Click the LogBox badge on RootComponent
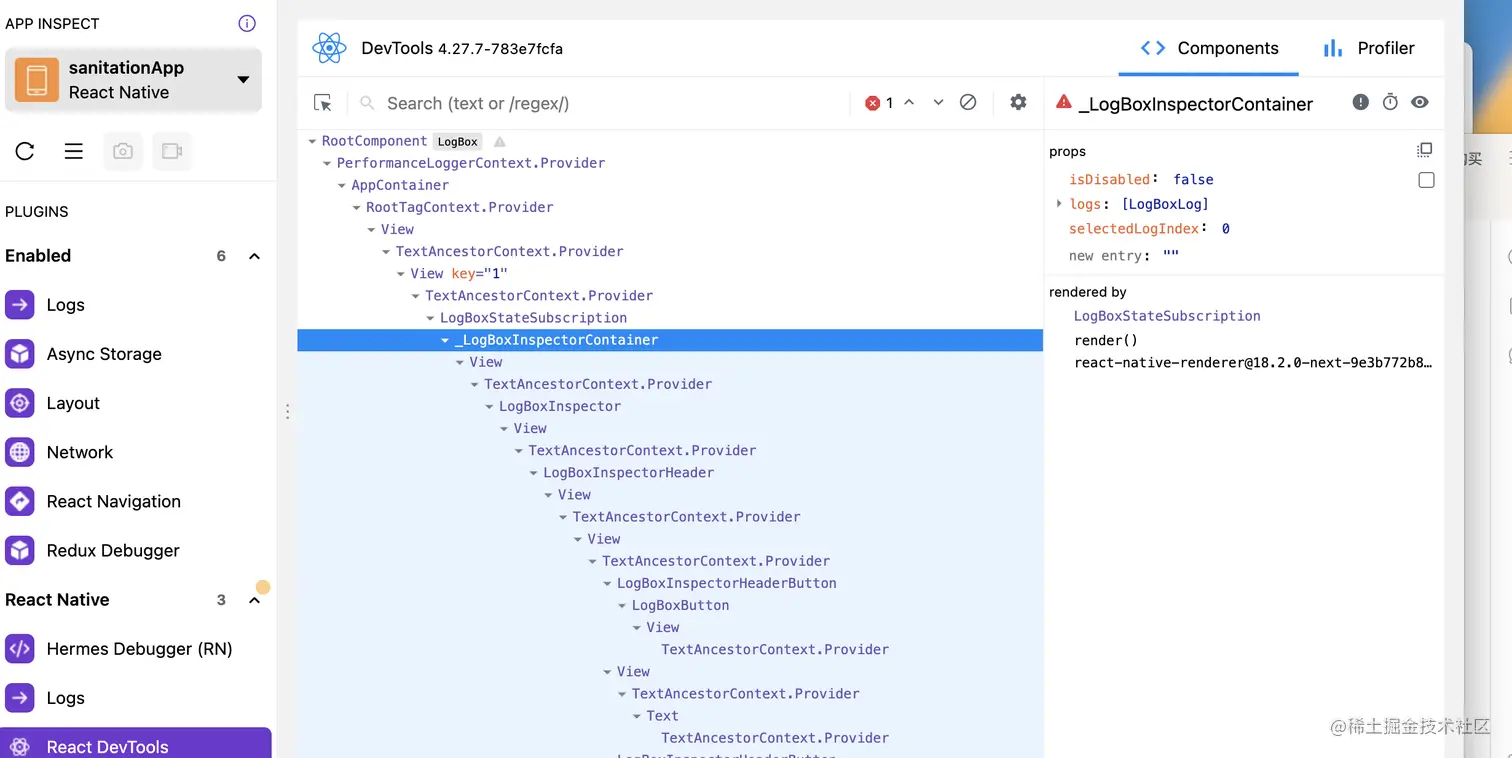The width and height of the screenshot is (1512, 758). [x=458, y=141]
